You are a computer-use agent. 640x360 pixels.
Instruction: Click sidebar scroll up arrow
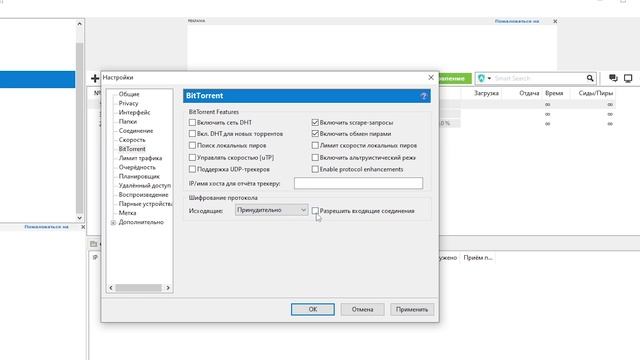80,24
